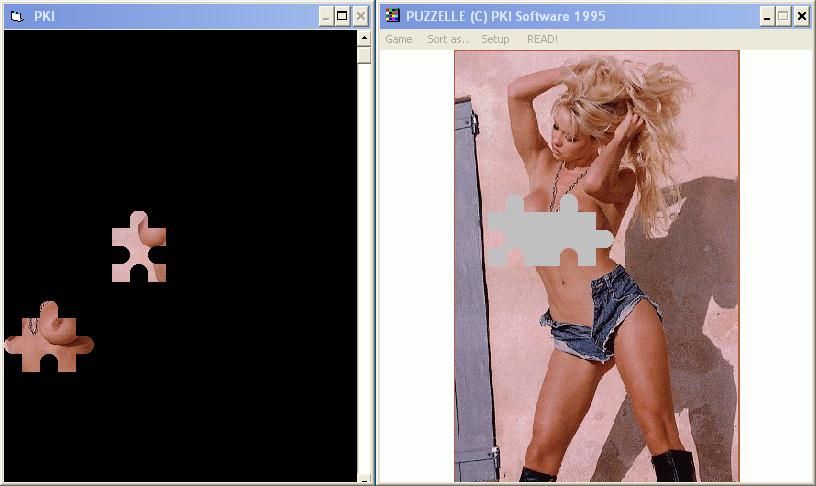Select the lower-left puzzle piece in PKI window
The image size is (816, 486).
[x=49, y=337]
